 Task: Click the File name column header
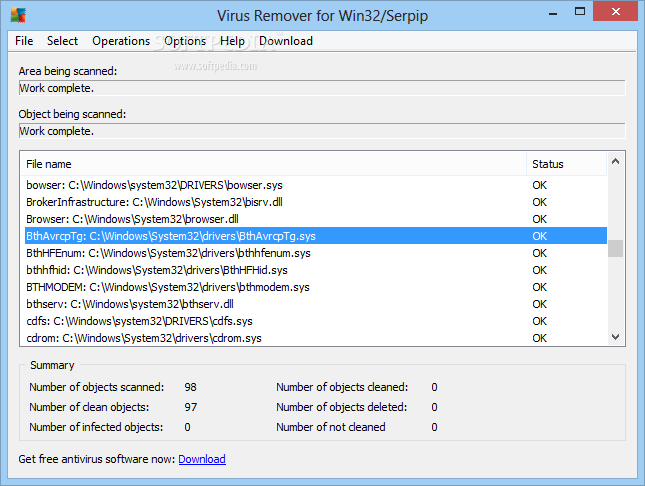[x=273, y=164]
